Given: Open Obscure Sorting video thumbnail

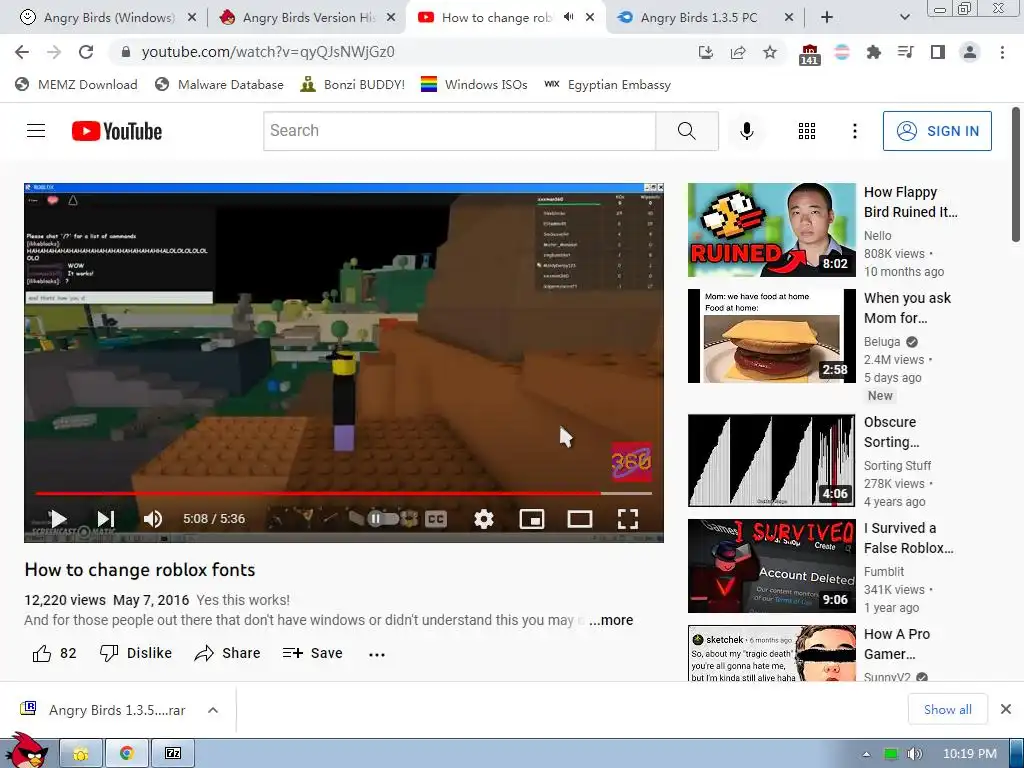Looking at the screenshot, I should 771,460.
